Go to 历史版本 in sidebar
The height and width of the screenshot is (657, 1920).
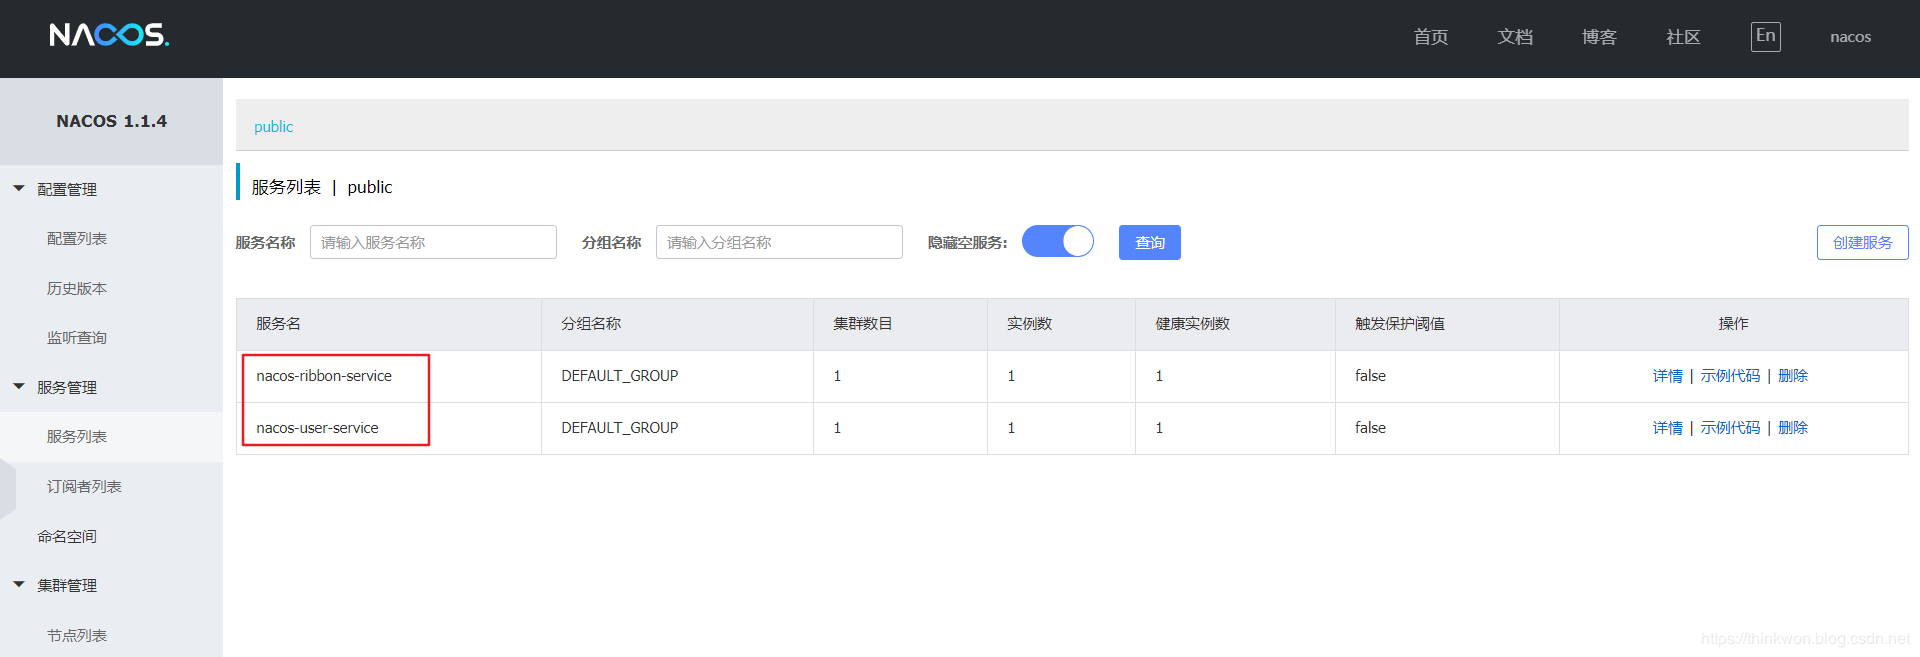(77, 289)
